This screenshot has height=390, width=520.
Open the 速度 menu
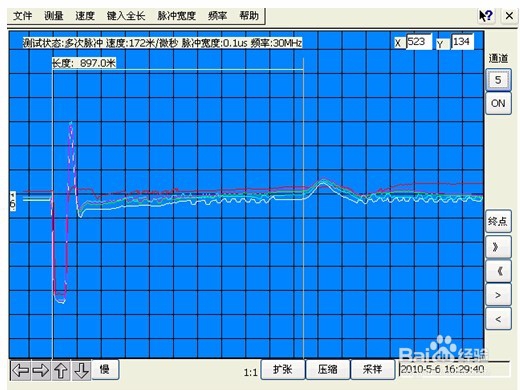click(85, 16)
